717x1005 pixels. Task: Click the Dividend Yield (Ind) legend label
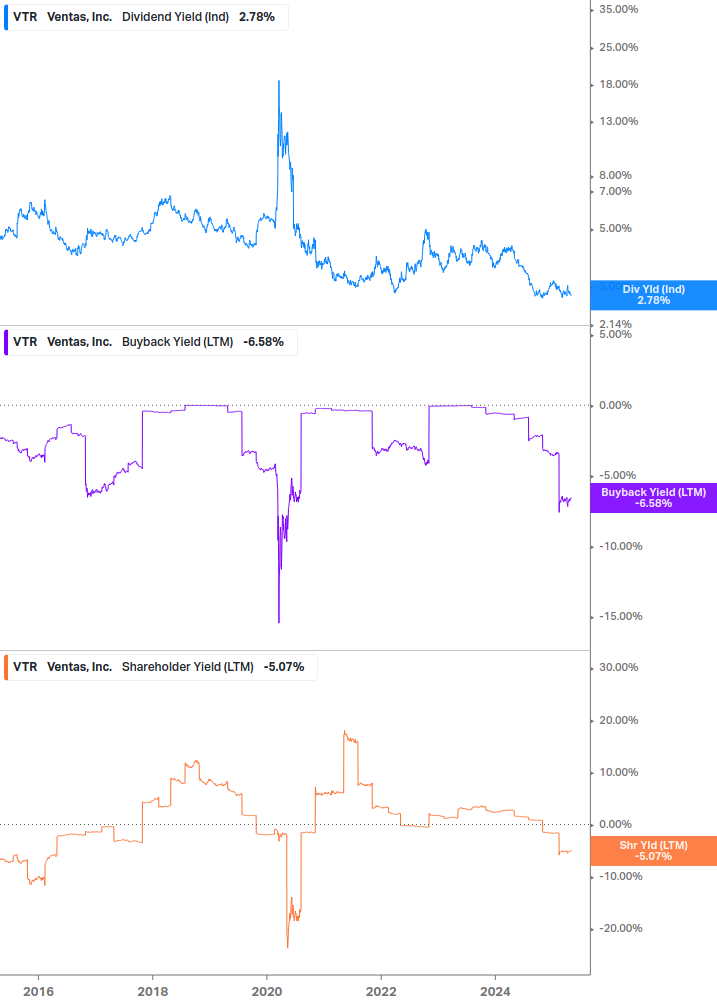coord(175,17)
